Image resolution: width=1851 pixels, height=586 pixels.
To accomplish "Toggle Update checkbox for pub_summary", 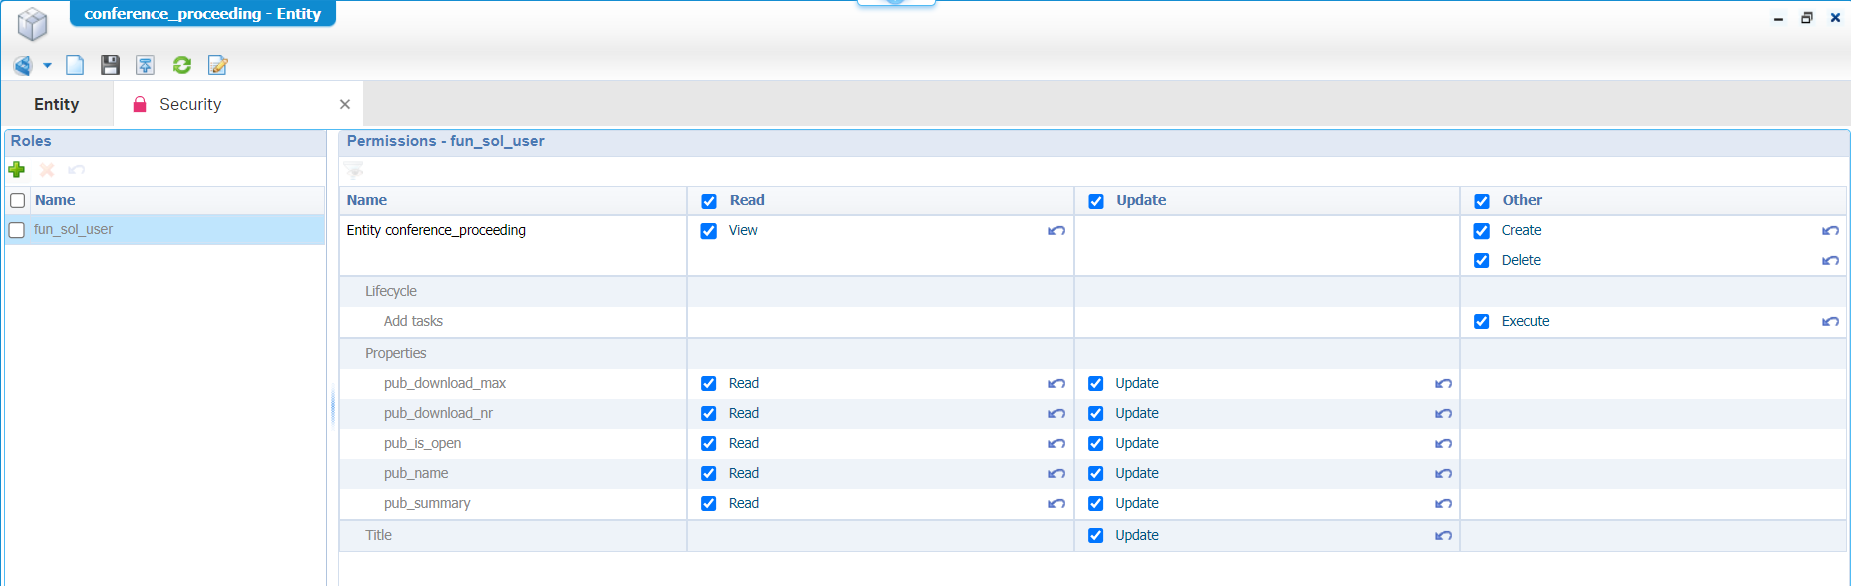I will pos(1096,504).
